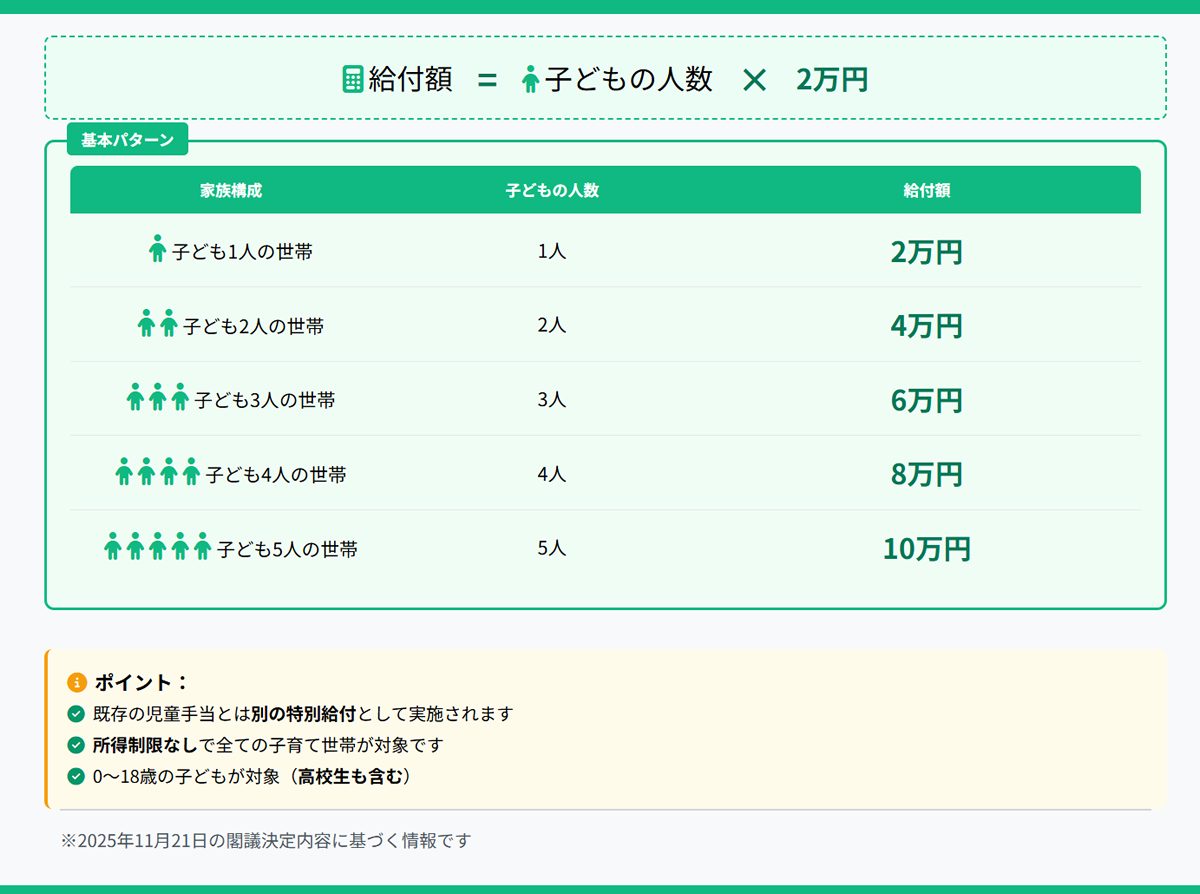Click checkmark beside 別の特別給付 line
The image size is (1200, 894).
coord(76,714)
